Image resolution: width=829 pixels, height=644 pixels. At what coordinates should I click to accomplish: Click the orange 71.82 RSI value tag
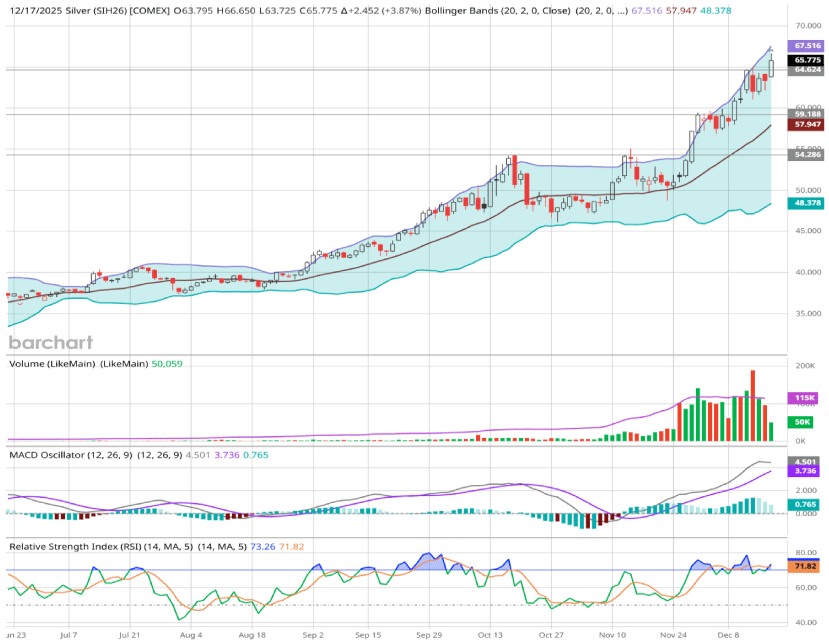(x=807, y=566)
